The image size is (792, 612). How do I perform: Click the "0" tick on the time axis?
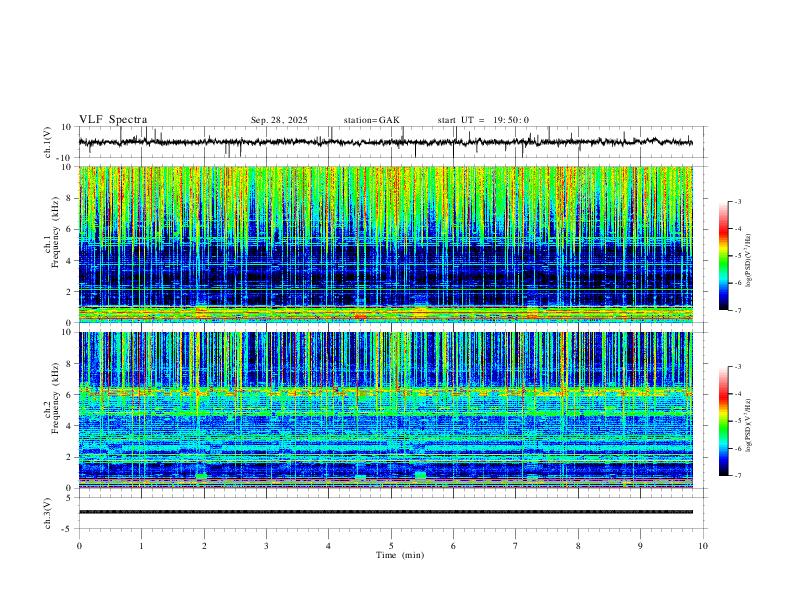coord(79,546)
